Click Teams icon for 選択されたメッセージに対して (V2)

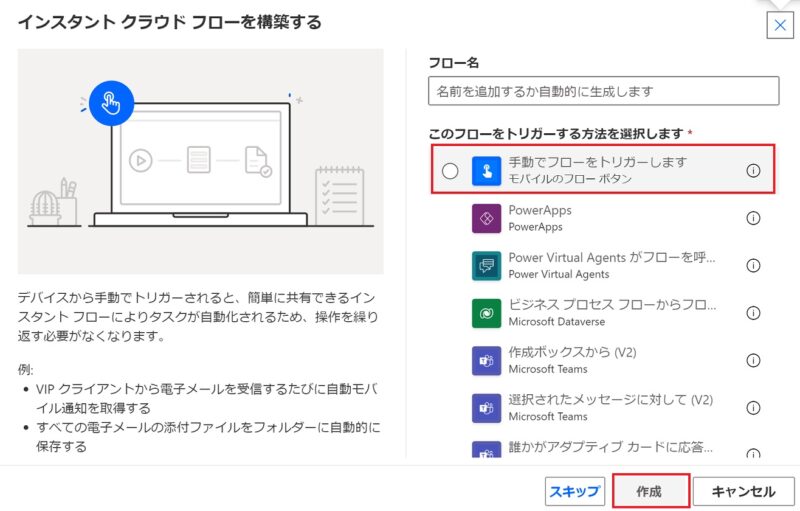487,407
